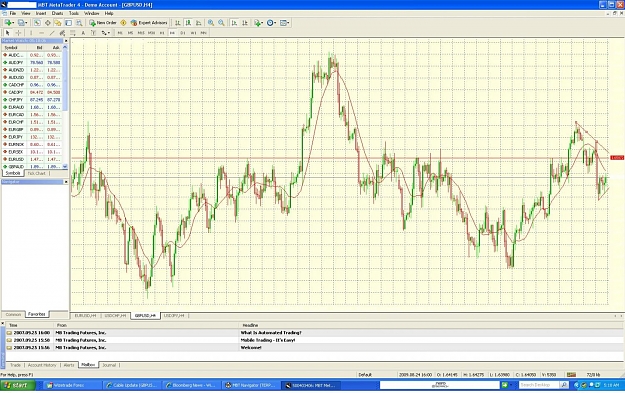Select AUDJPY row in Market Watch
The width and height of the screenshot is (625, 393).
click(x=32, y=63)
